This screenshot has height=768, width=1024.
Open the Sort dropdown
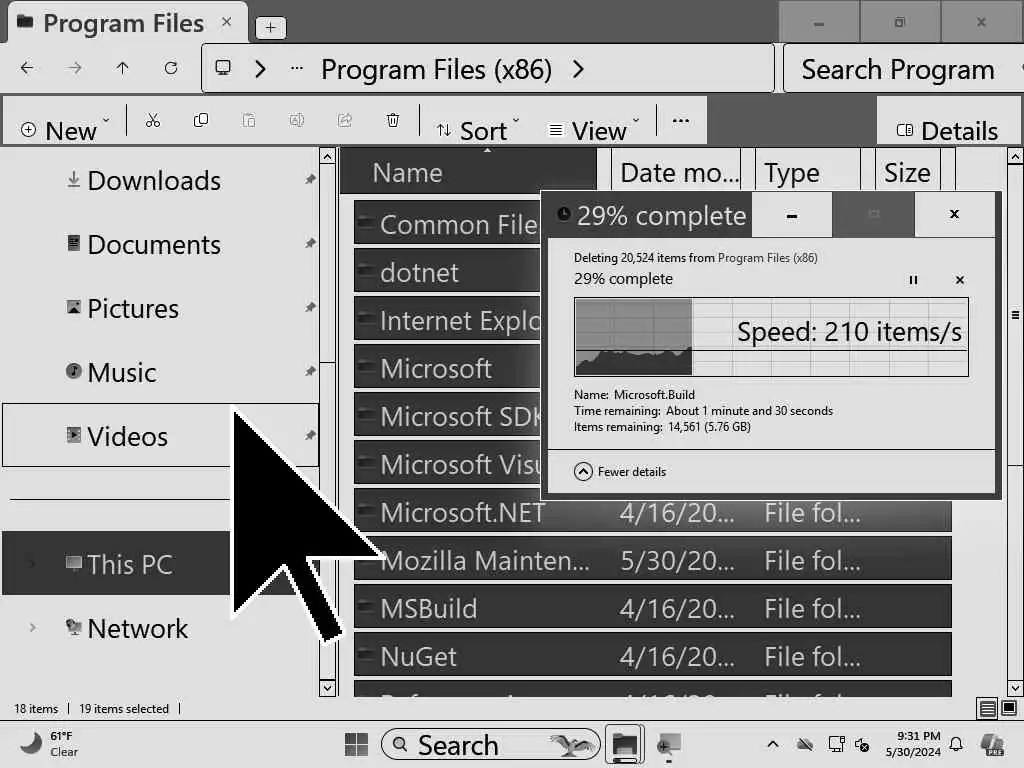click(478, 129)
